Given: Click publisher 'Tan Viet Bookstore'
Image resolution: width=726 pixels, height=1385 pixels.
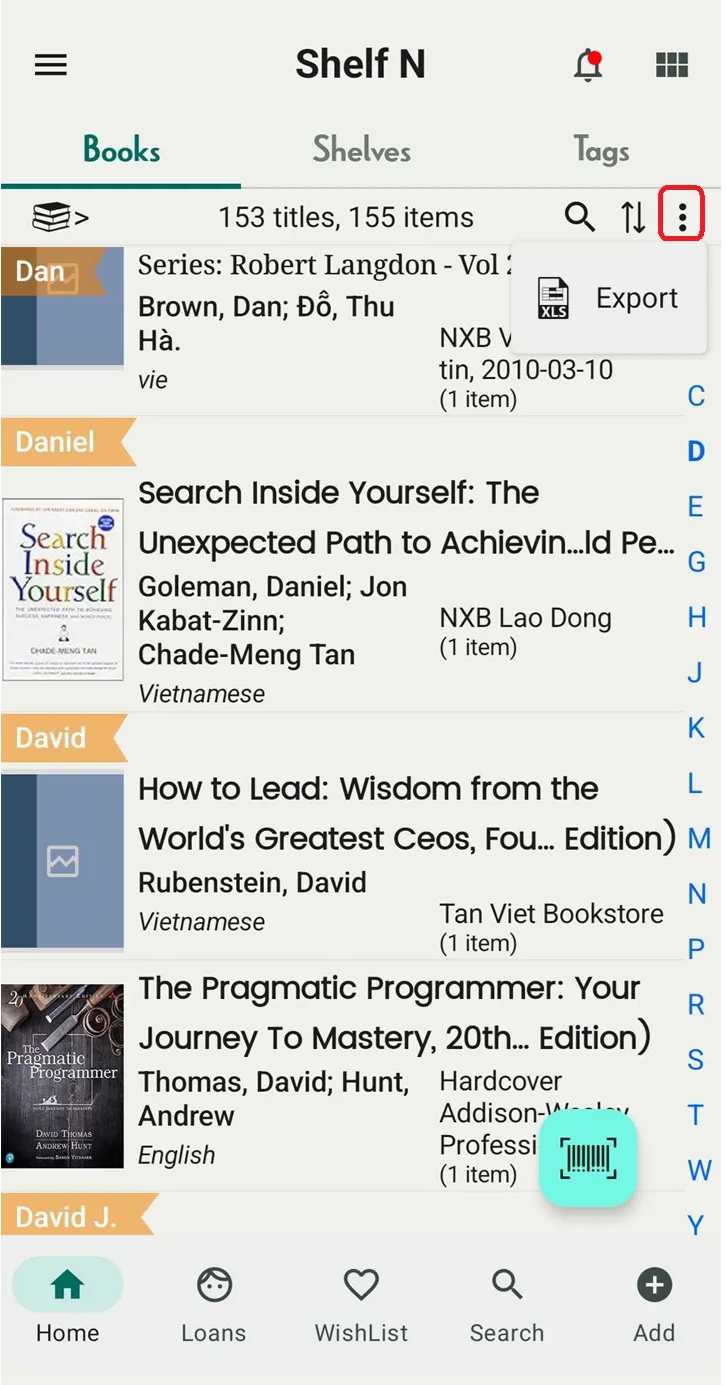Looking at the screenshot, I should 551,914.
